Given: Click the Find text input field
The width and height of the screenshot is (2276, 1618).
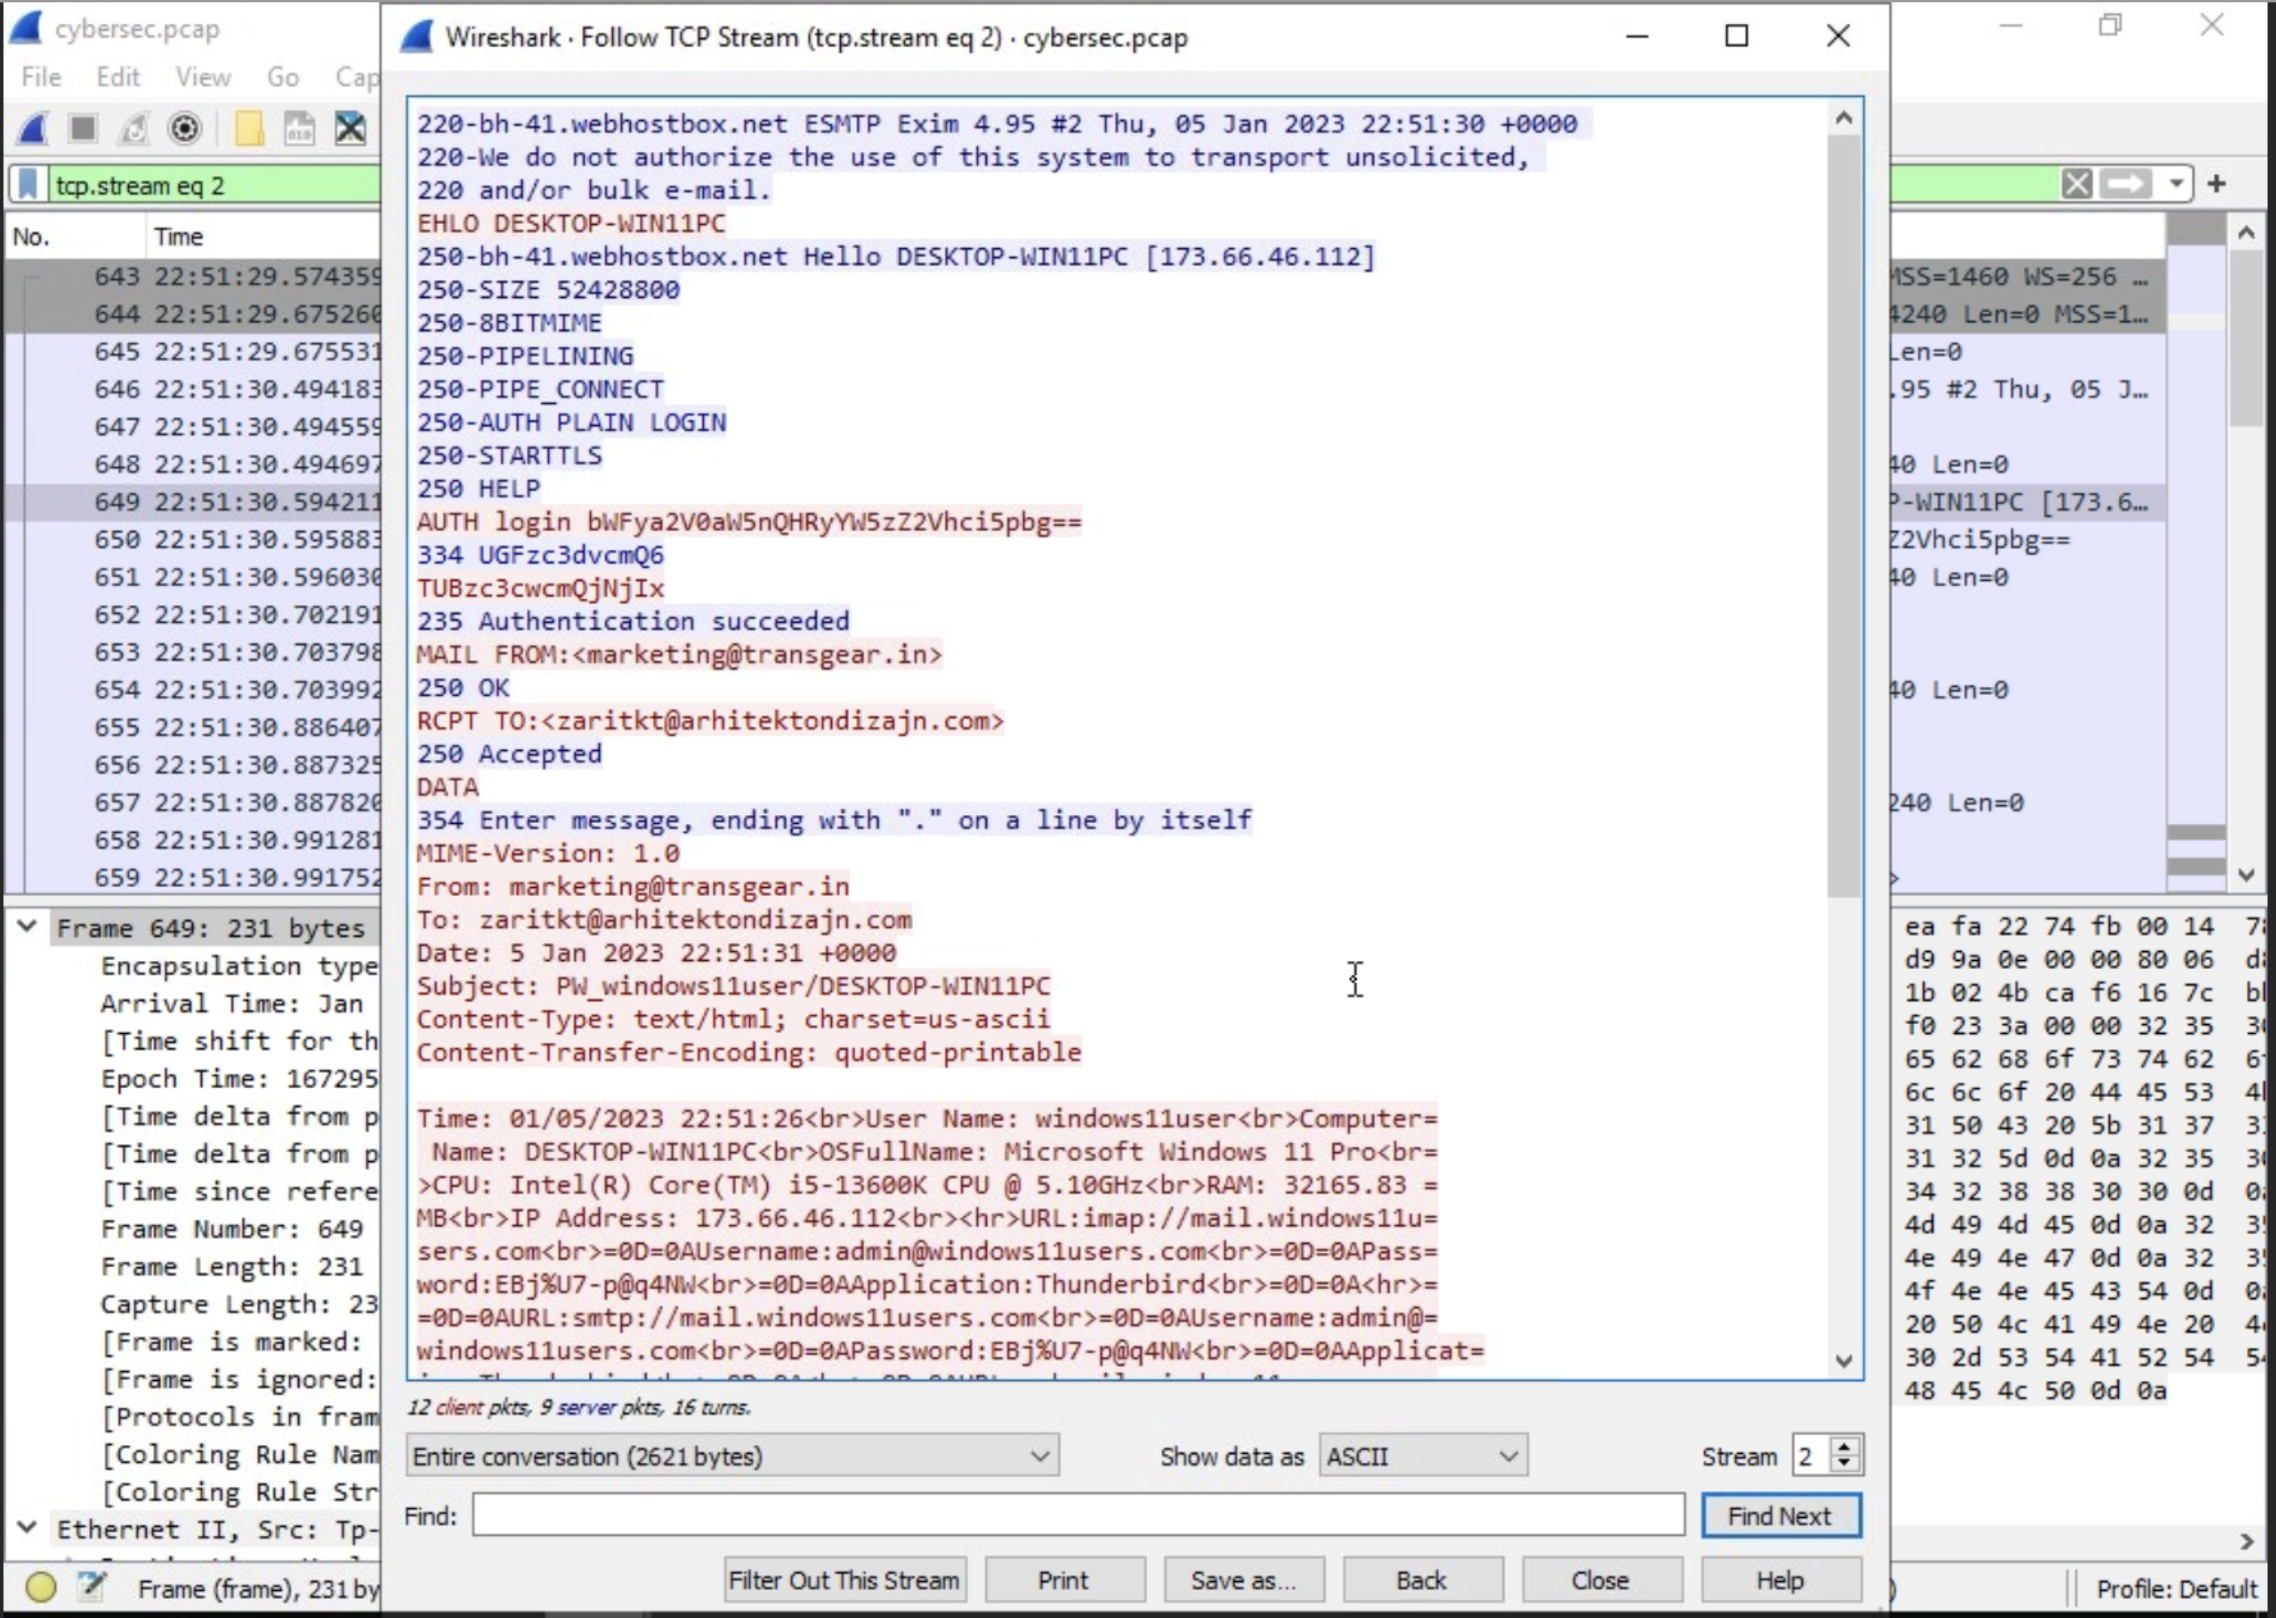Looking at the screenshot, I should coord(1078,1515).
